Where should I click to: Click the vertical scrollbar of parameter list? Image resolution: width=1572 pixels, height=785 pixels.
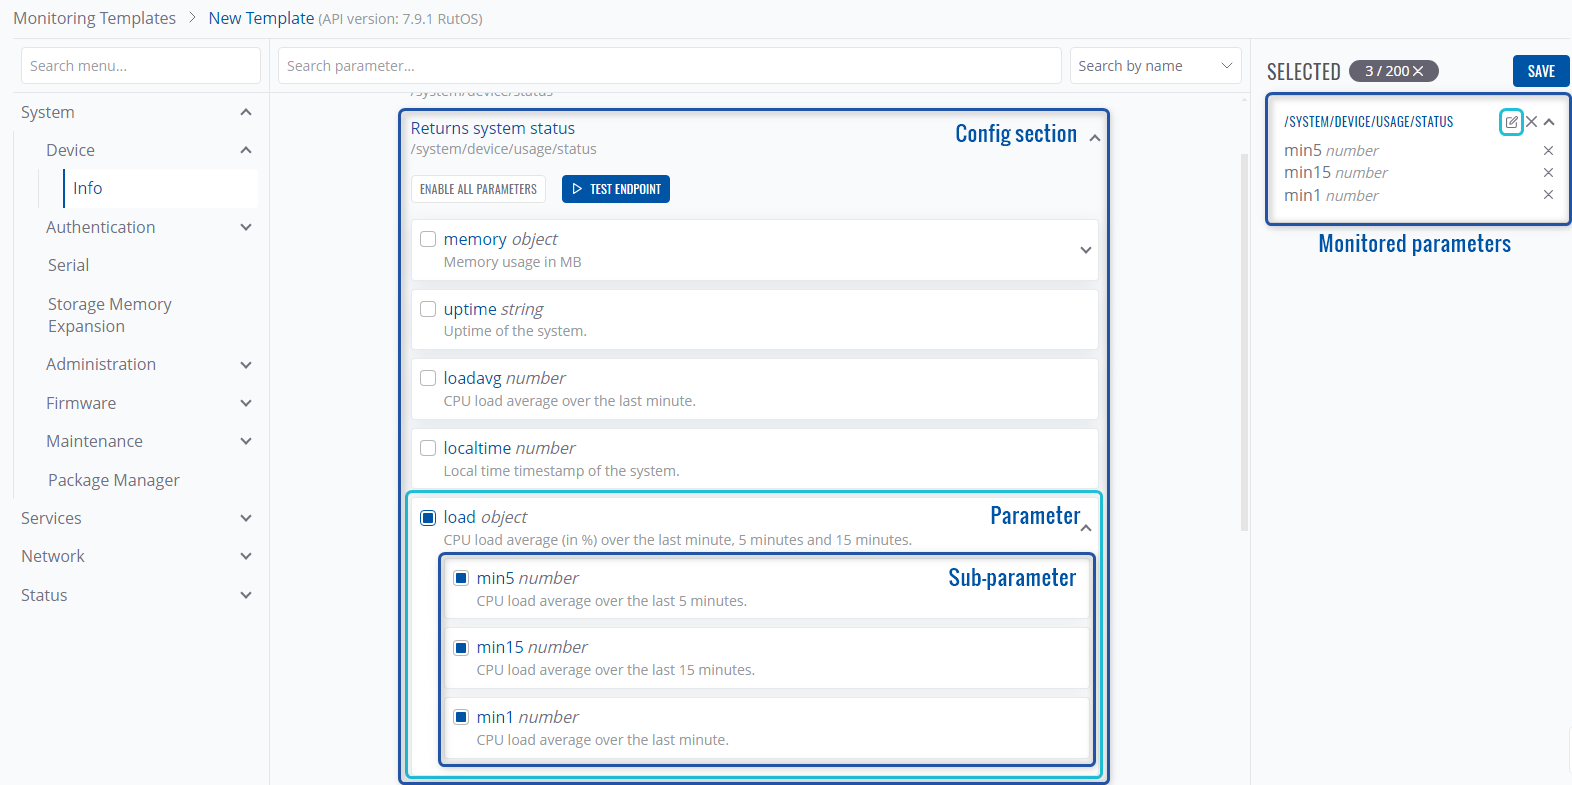click(1244, 340)
